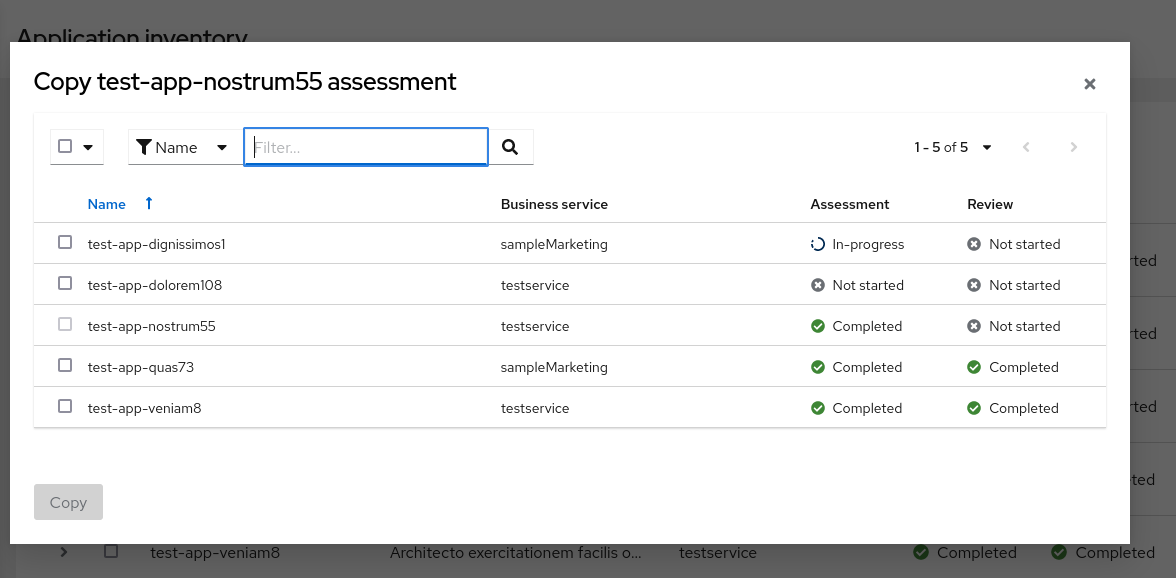Click the In-progress status icon for dignissimos1
The image size is (1176, 578).
[818, 244]
